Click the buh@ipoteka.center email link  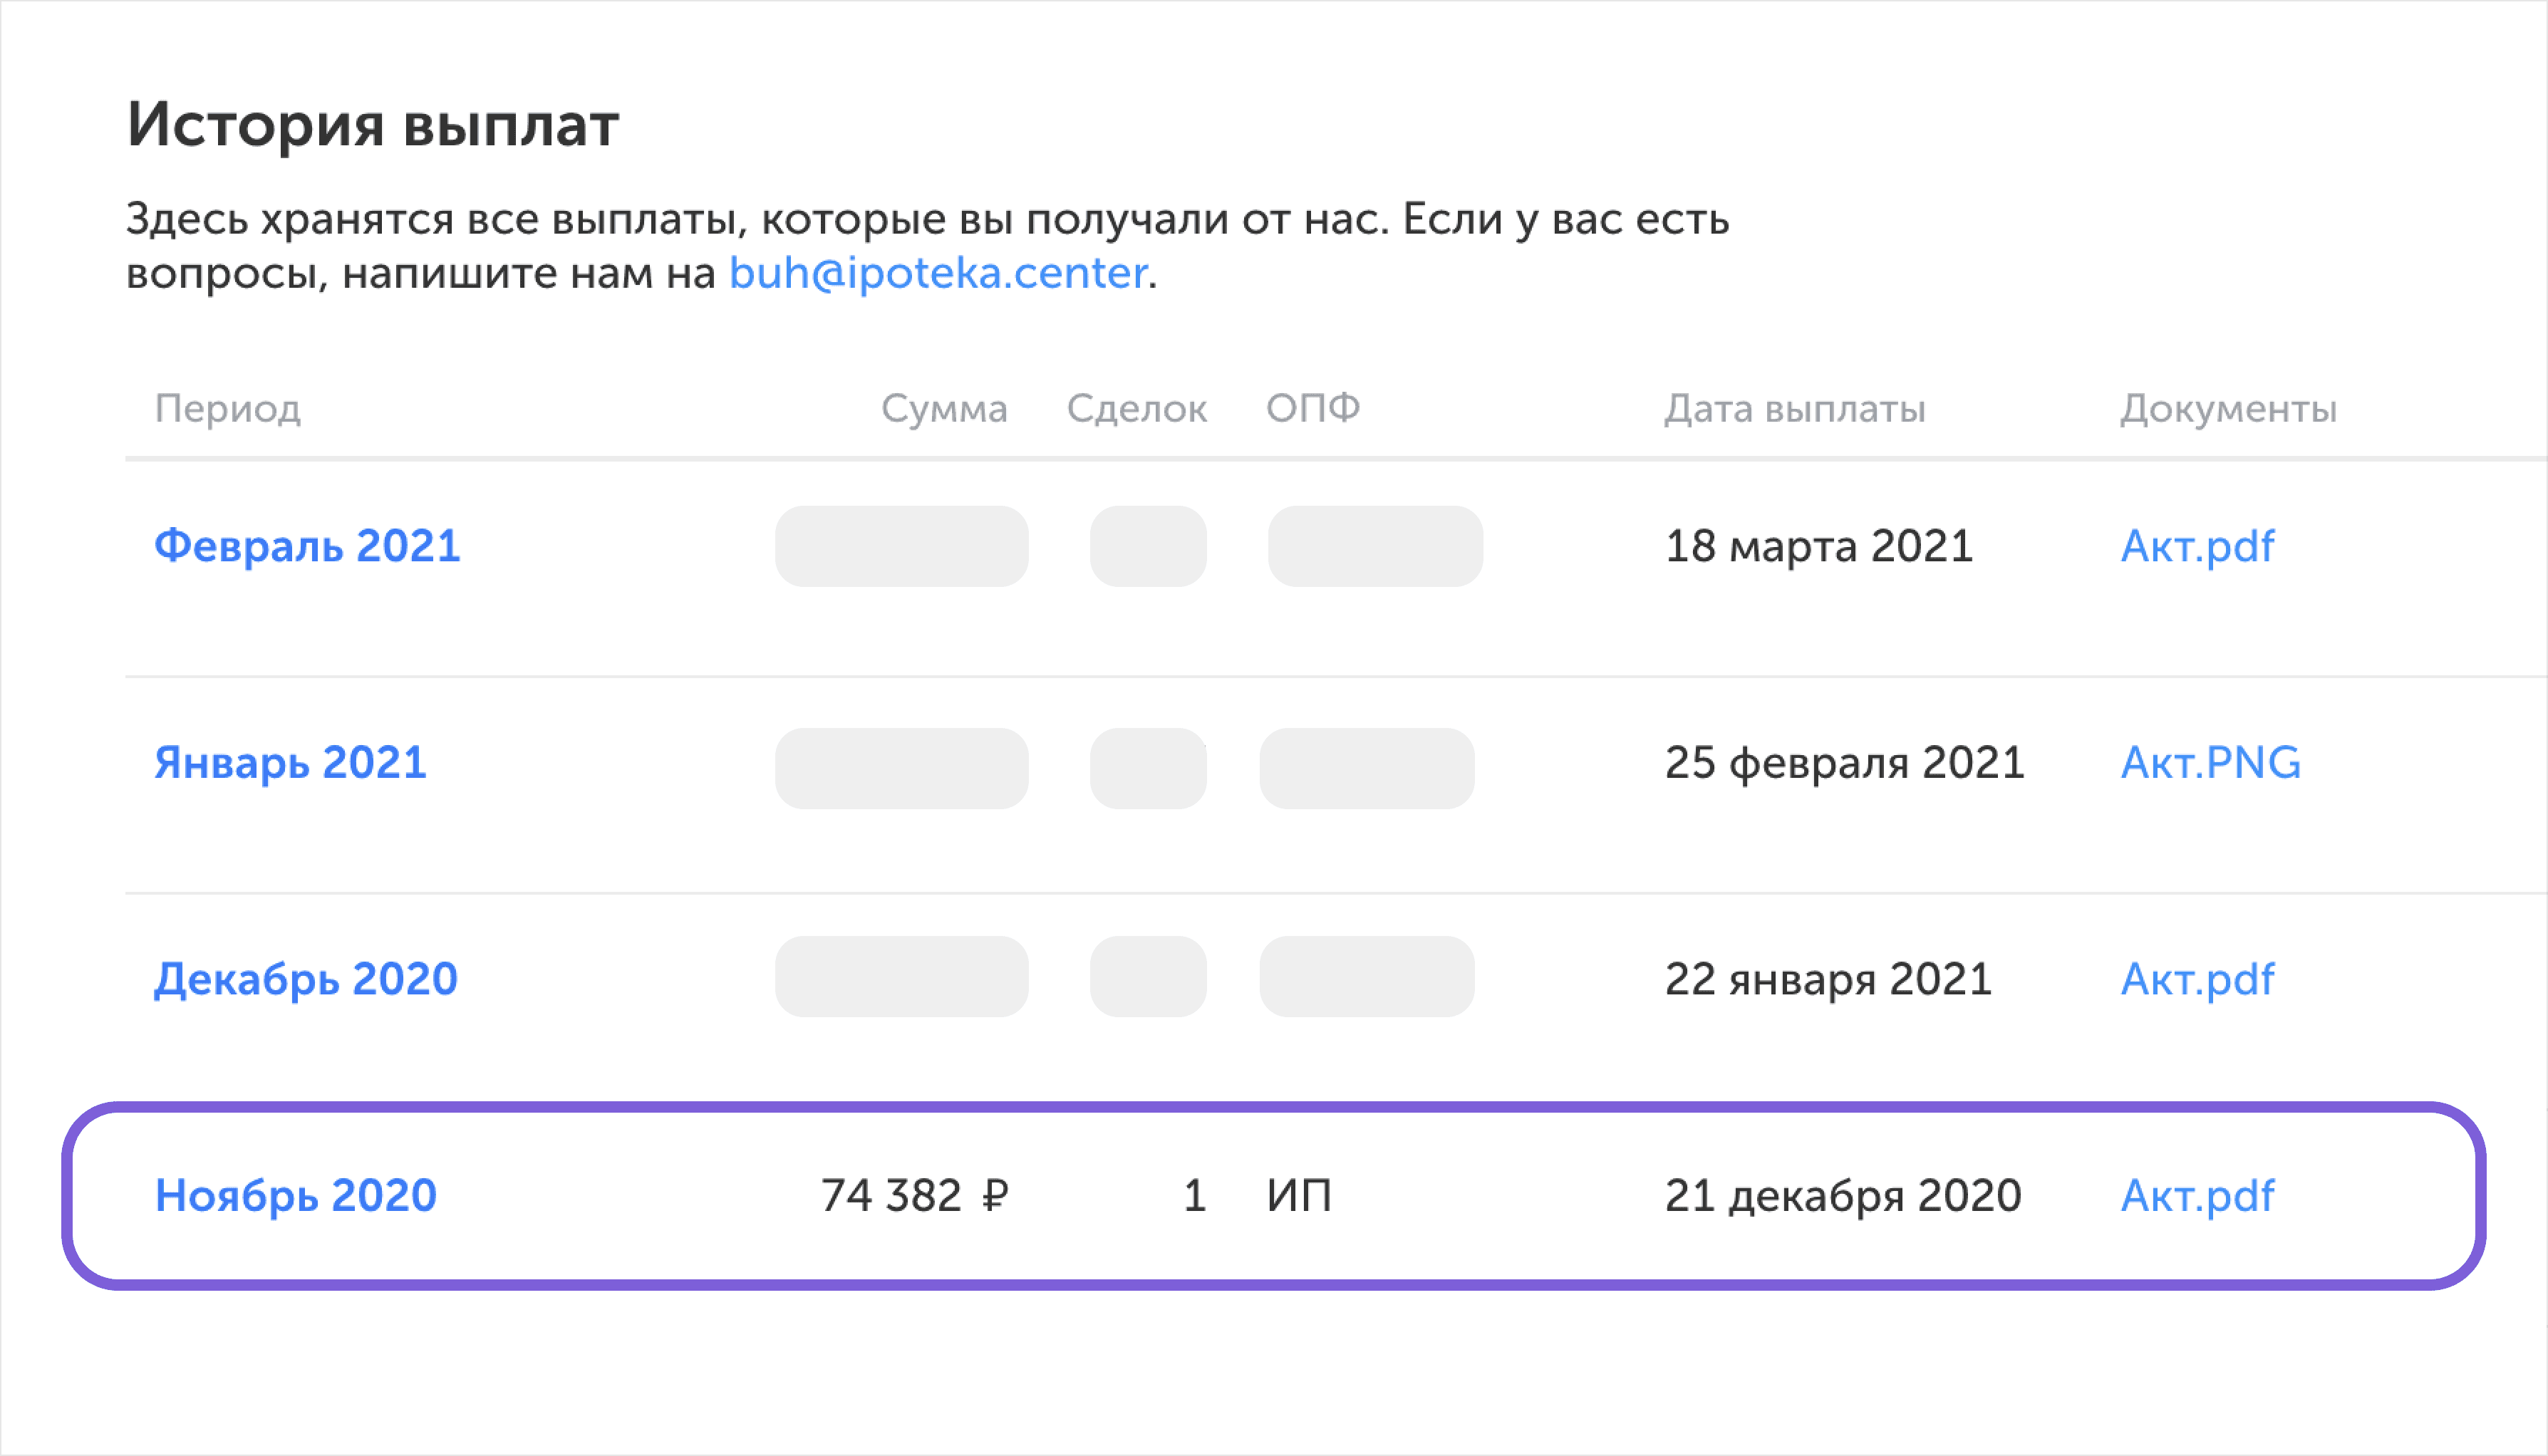click(938, 273)
